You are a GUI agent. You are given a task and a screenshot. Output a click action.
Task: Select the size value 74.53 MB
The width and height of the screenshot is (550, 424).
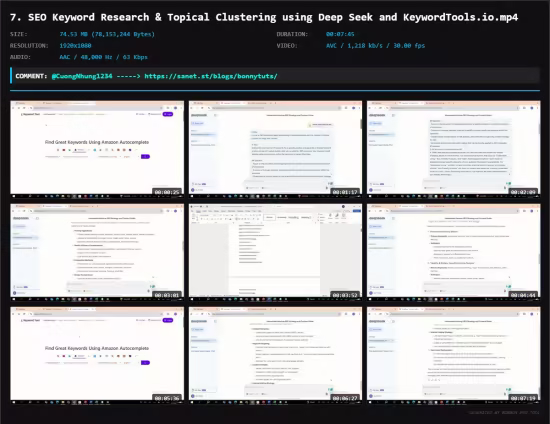pos(107,34)
